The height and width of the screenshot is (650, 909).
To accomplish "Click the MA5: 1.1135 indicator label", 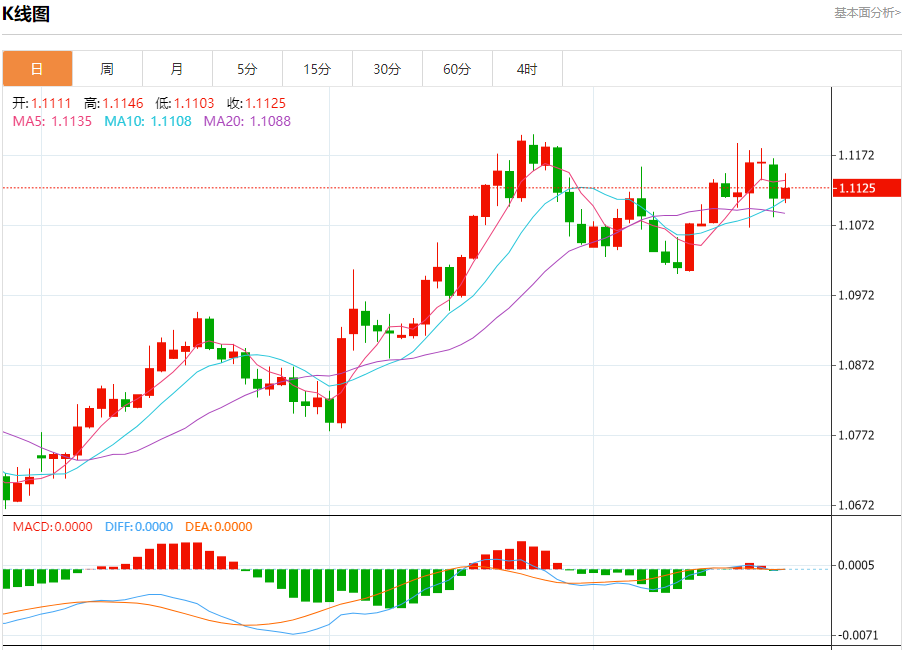I will [52, 121].
